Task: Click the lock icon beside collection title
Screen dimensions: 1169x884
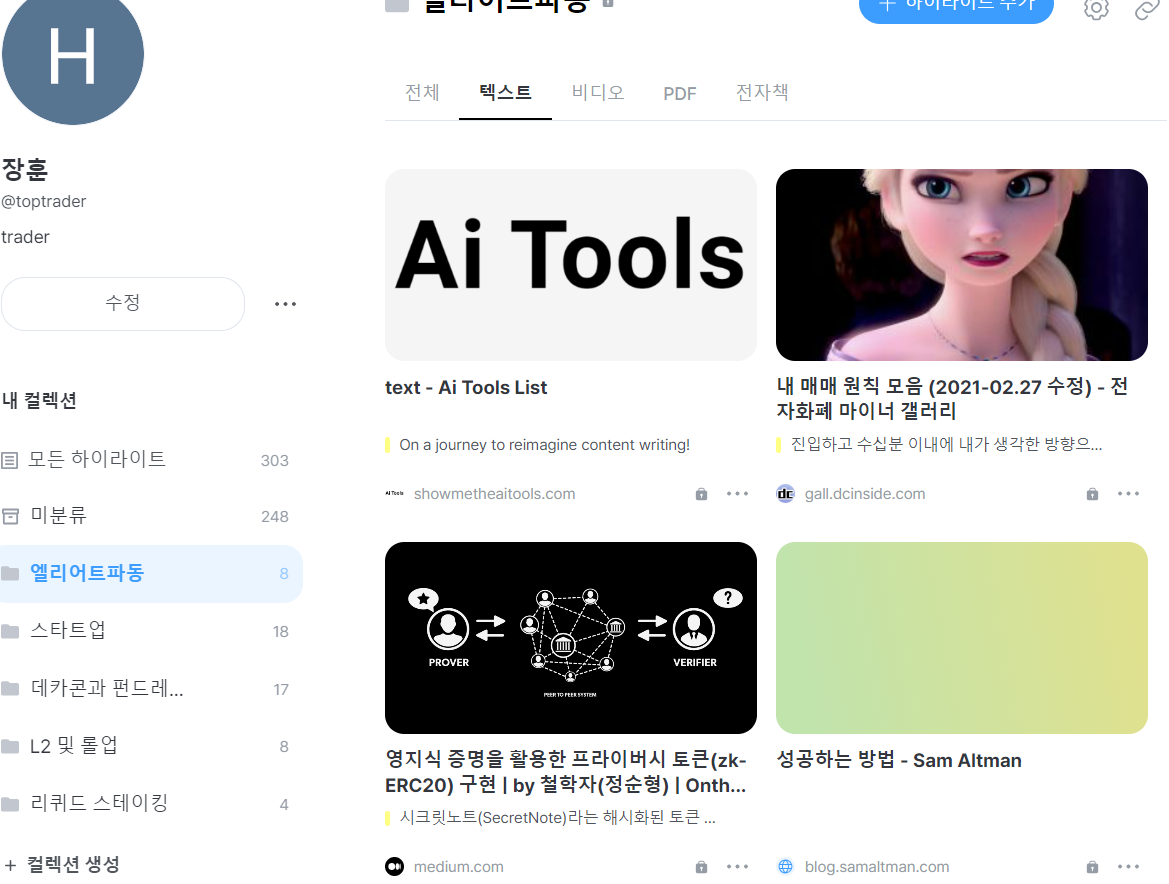Action: 608,3
